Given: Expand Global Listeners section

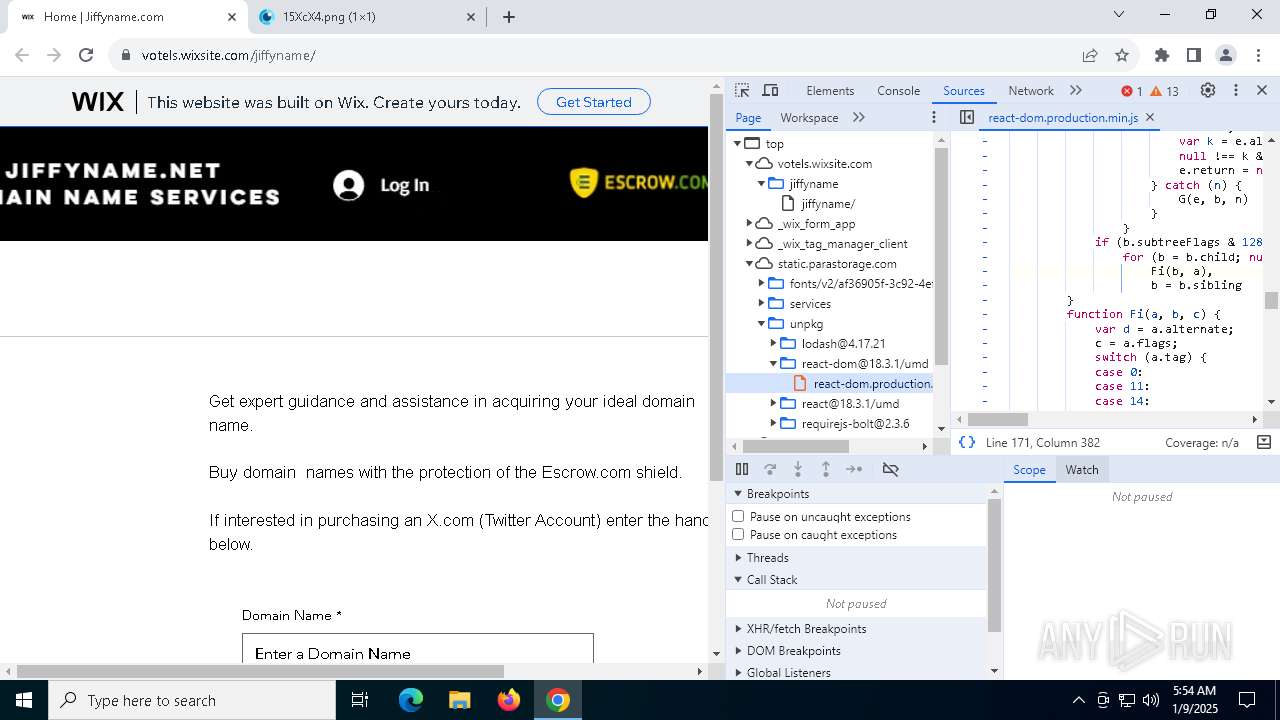Looking at the screenshot, I should pyautogui.click(x=739, y=673).
